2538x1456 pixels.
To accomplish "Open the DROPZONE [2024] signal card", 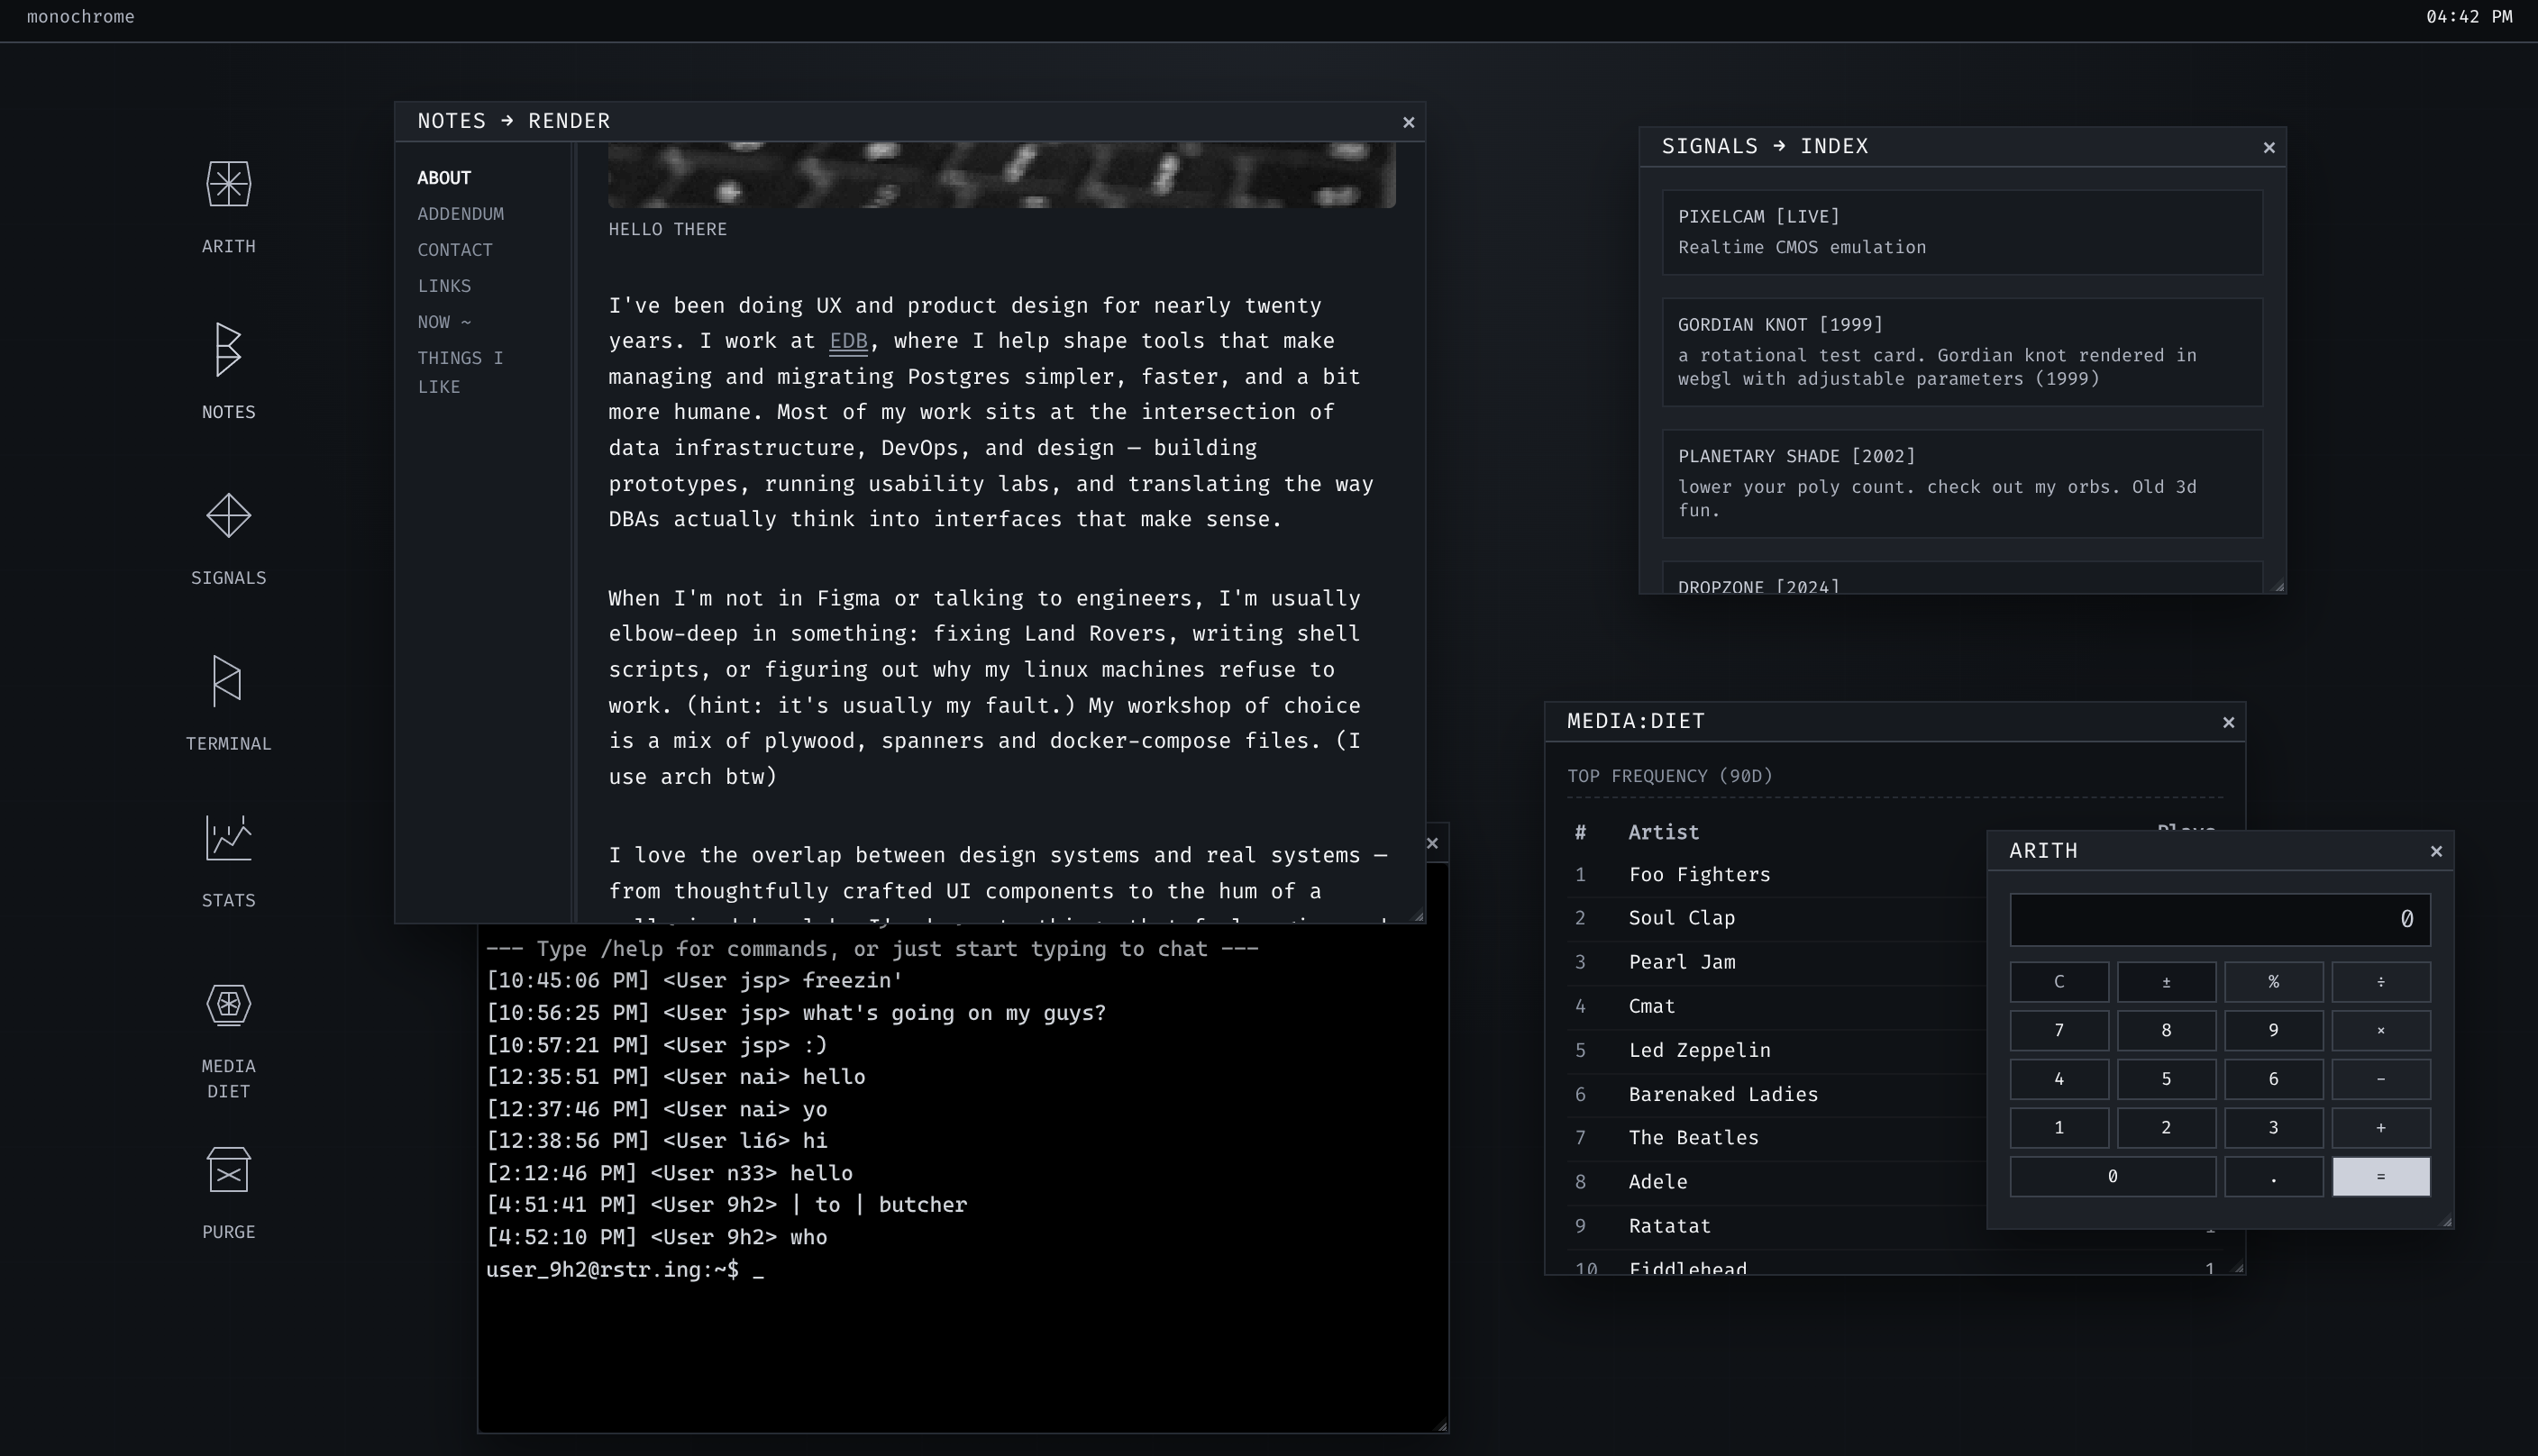I will pos(1962,578).
